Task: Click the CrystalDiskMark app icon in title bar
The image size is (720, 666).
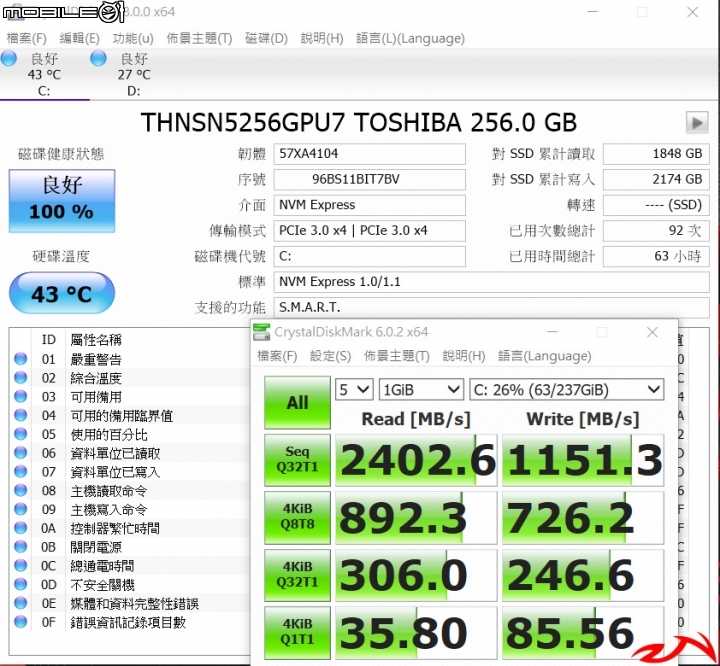Action: pyautogui.click(x=262, y=332)
